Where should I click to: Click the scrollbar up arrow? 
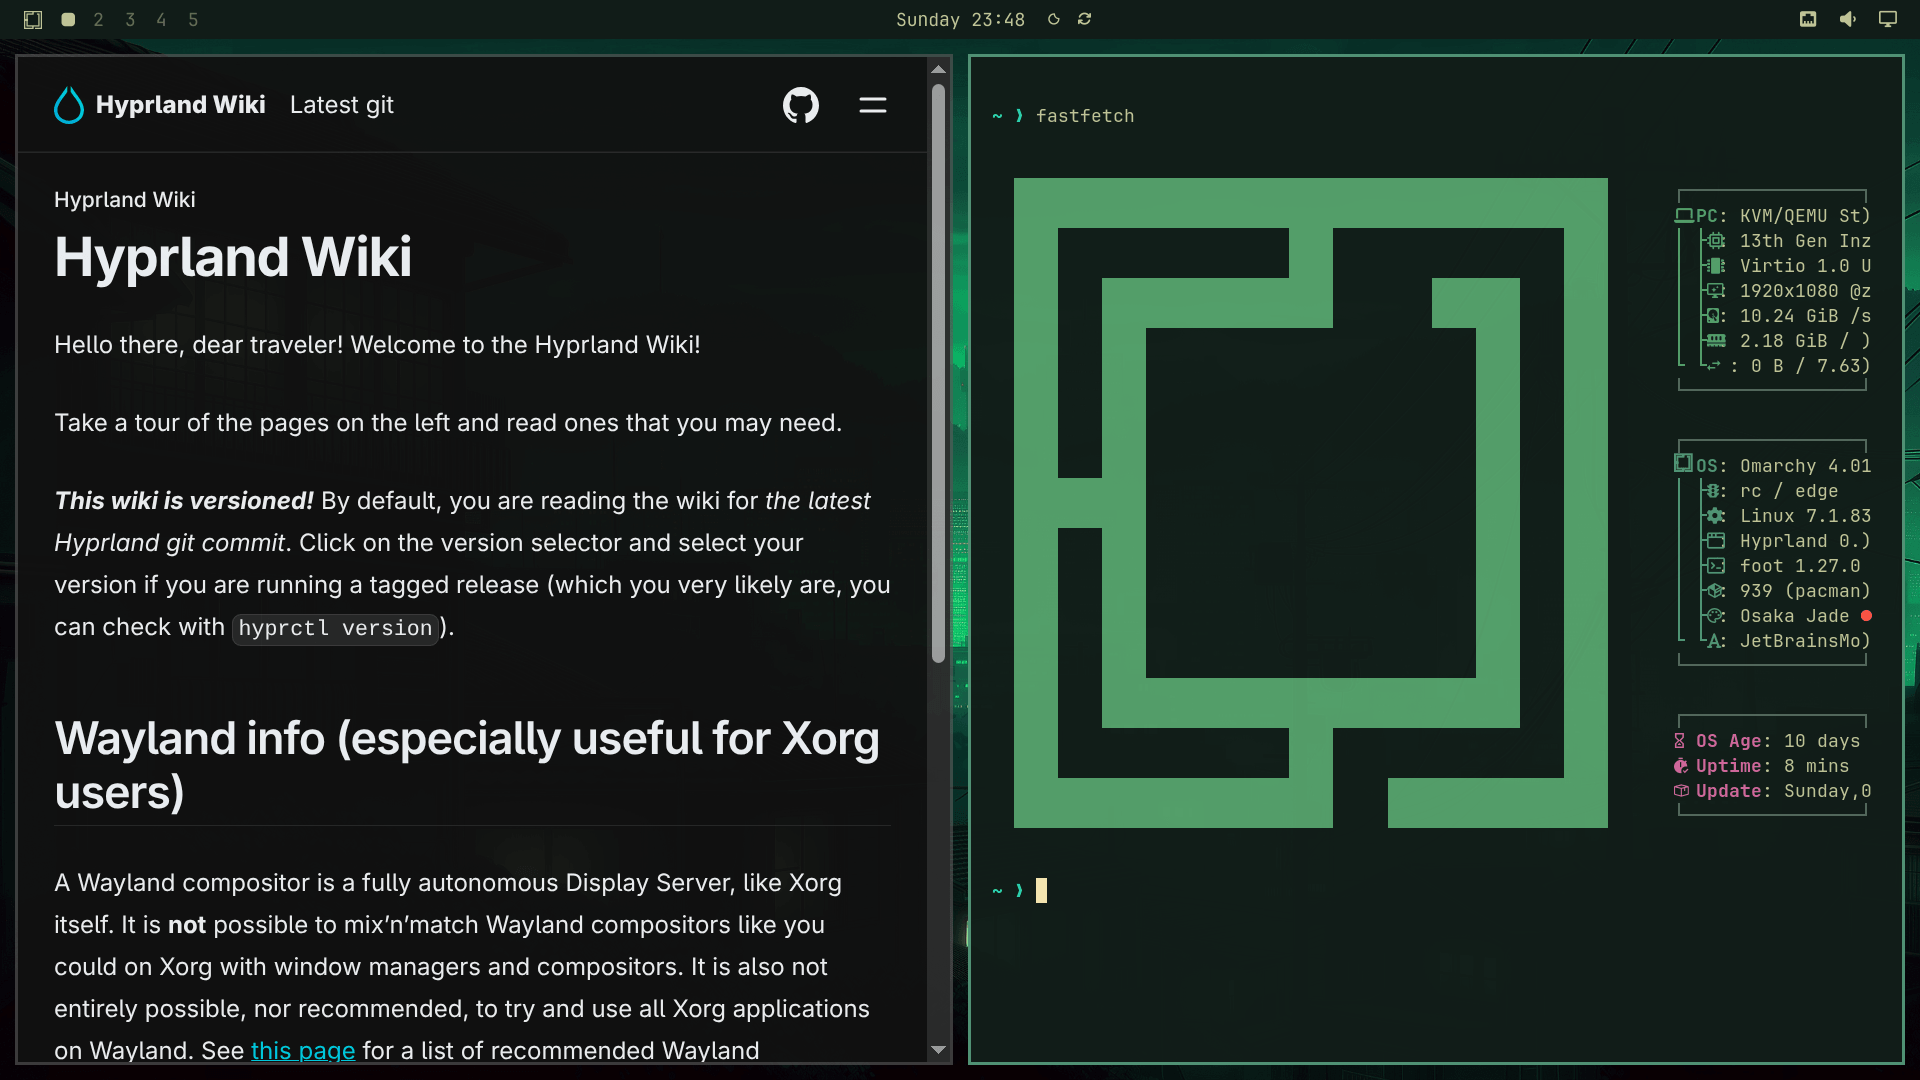pos(938,69)
